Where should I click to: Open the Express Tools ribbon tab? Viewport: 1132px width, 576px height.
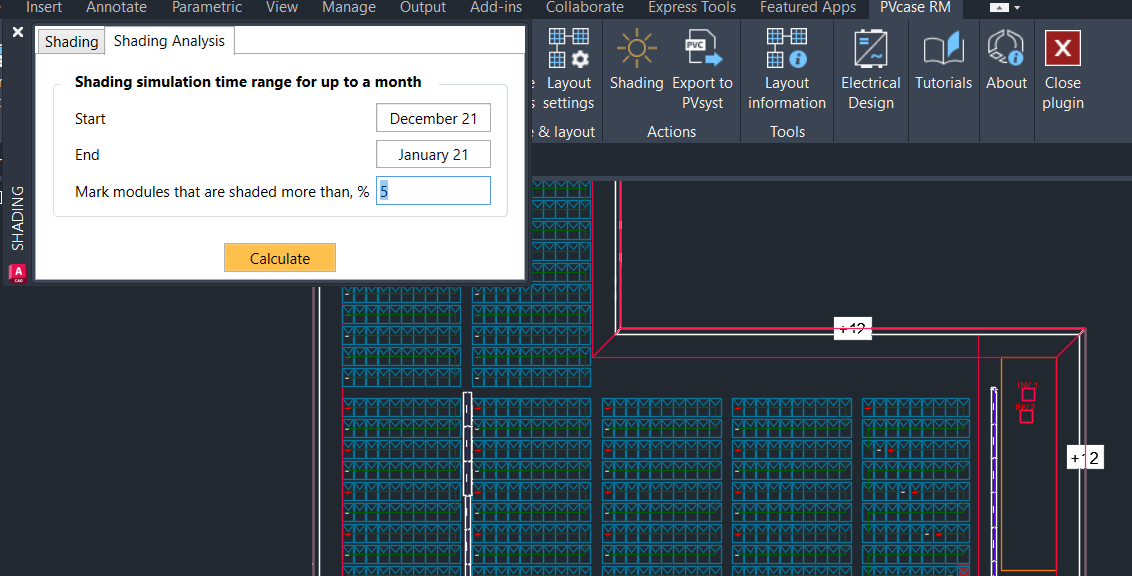pyautogui.click(x=693, y=8)
